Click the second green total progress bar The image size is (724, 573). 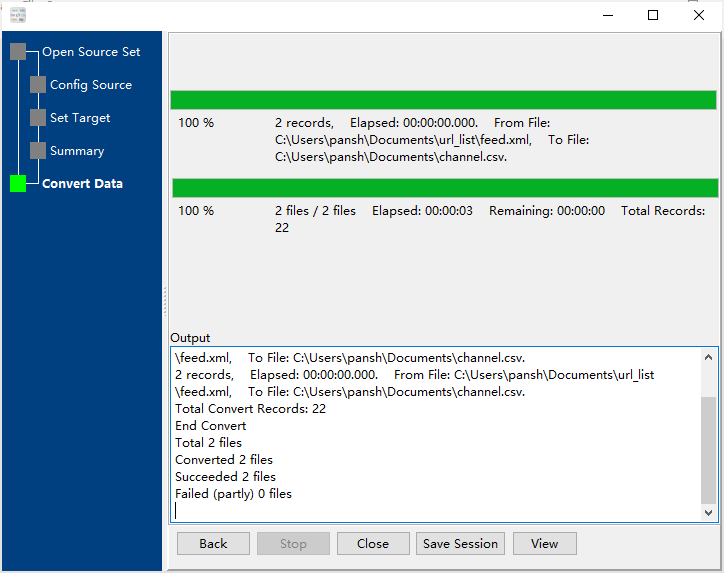coord(445,188)
